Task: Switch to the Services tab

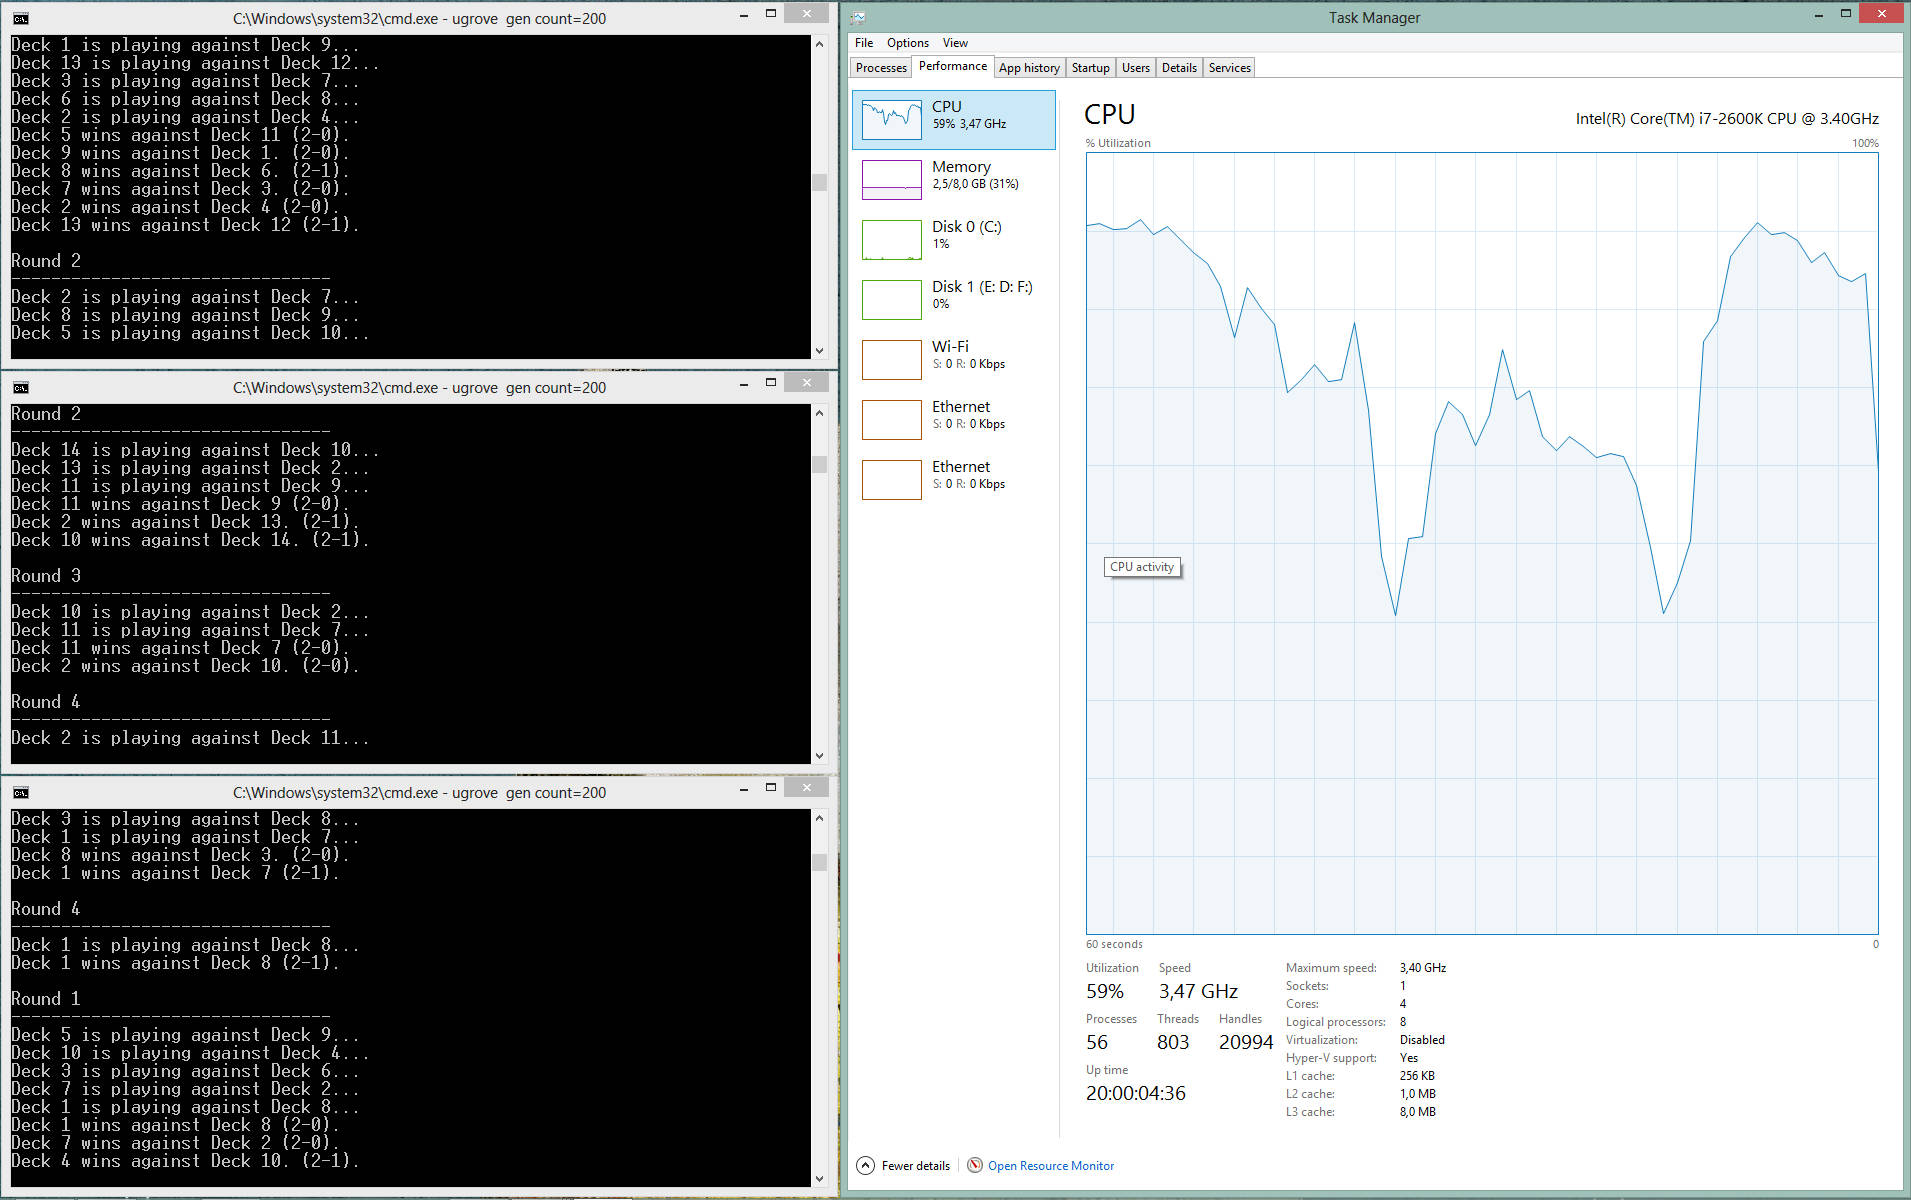Action: pos(1229,68)
